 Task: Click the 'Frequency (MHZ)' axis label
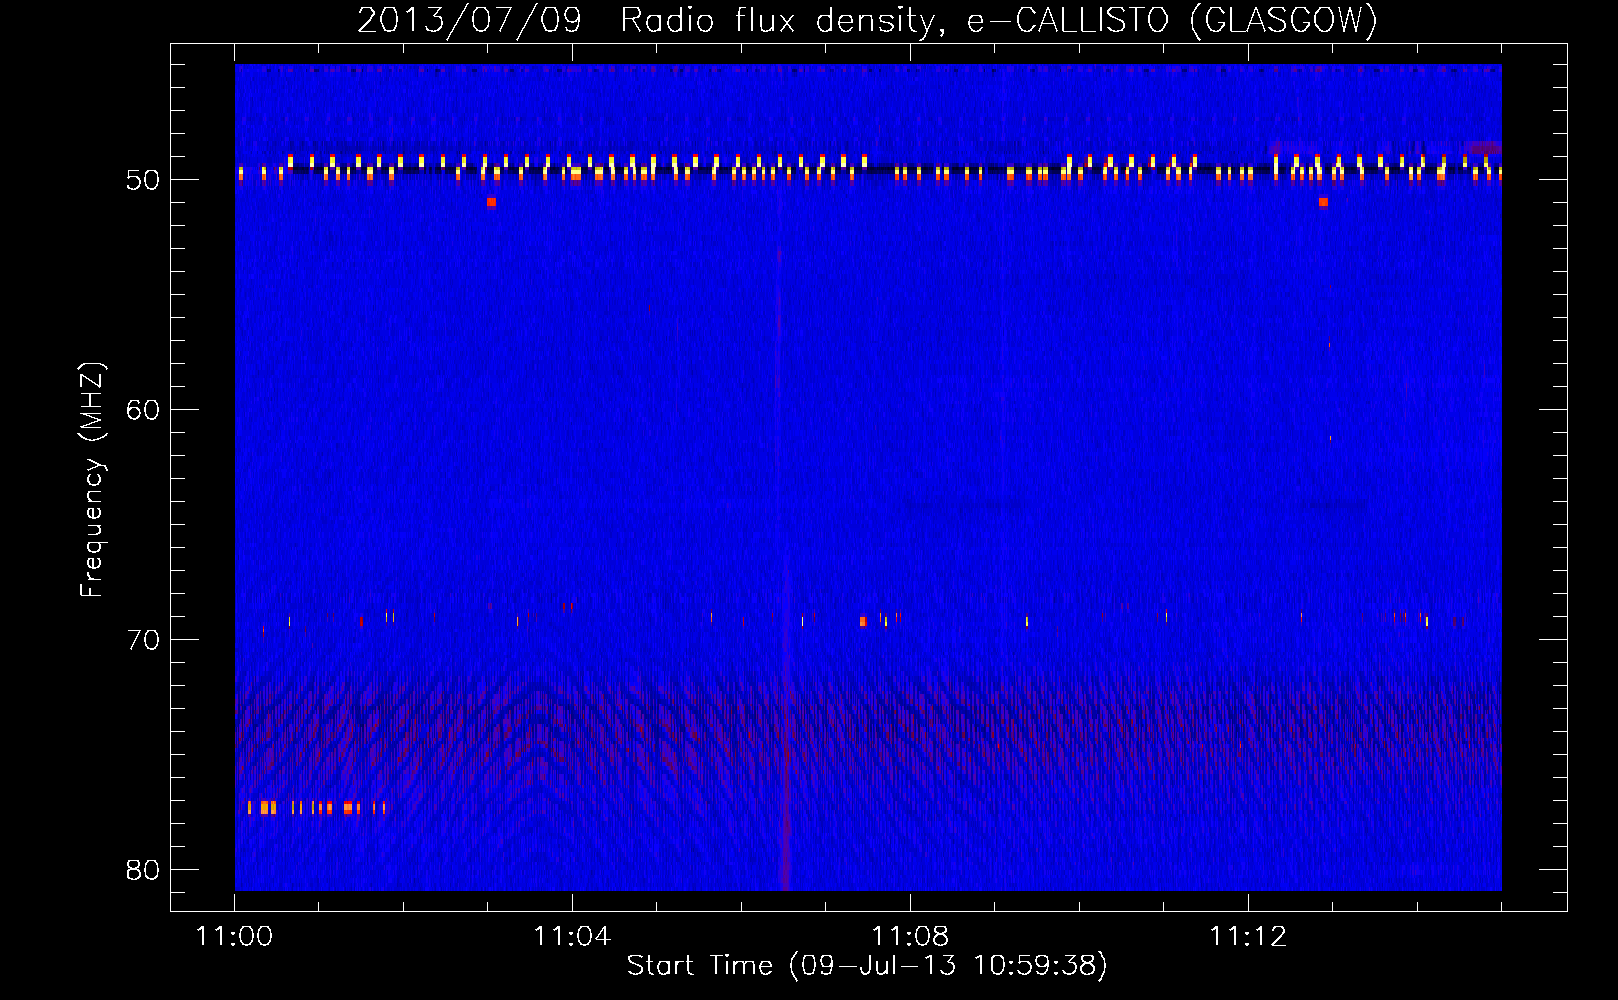pos(91,480)
